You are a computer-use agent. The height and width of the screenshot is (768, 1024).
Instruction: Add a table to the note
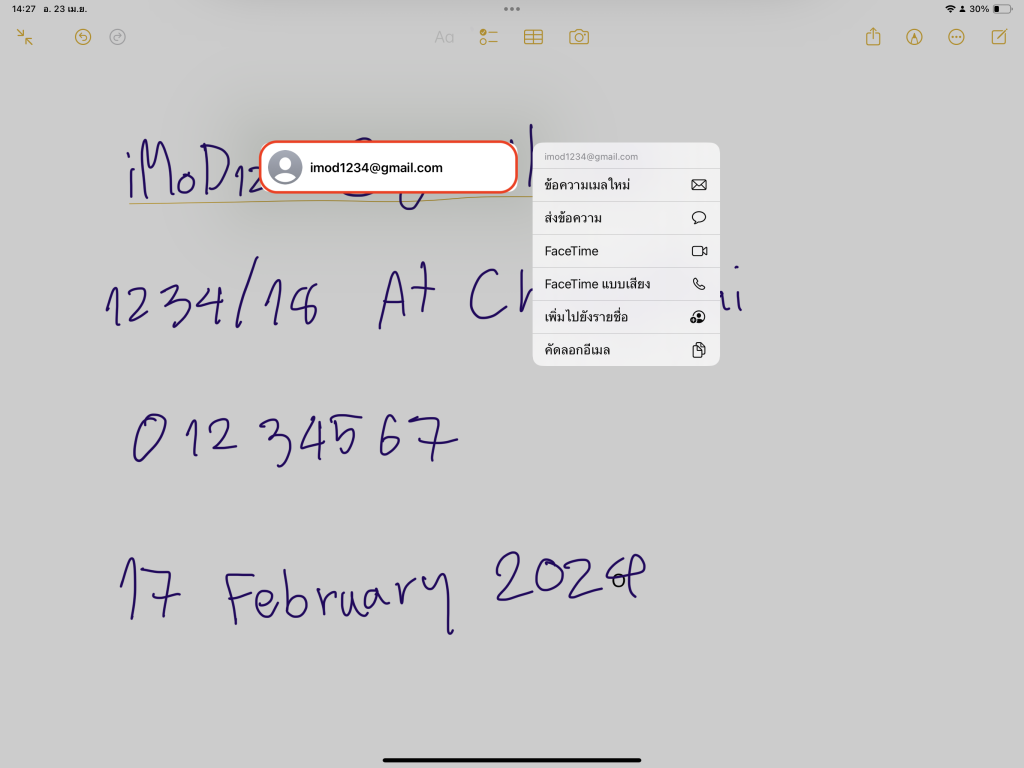coord(534,37)
